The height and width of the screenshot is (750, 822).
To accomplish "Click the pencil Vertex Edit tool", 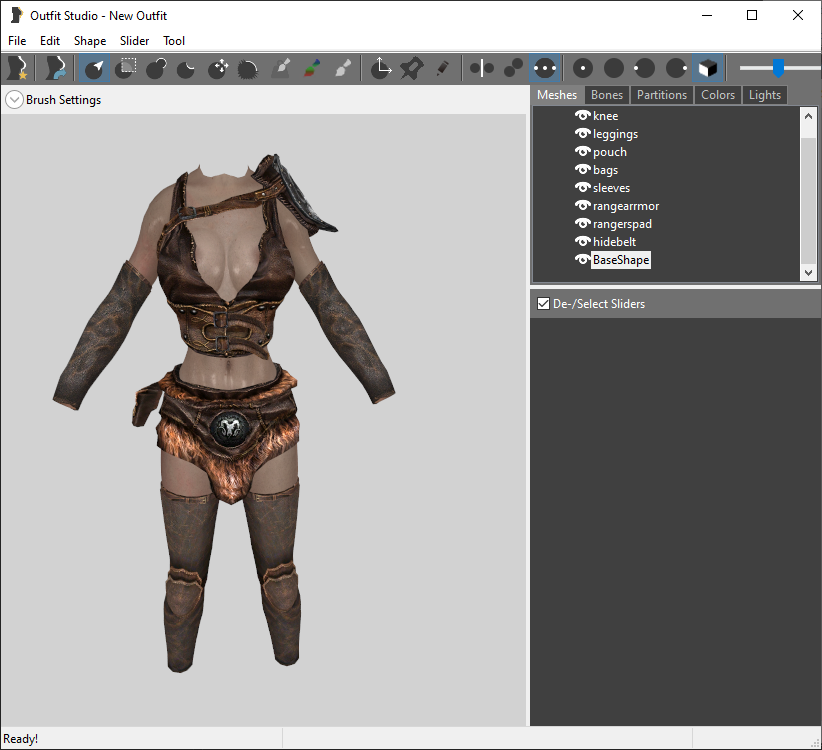I will [x=443, y=68].
